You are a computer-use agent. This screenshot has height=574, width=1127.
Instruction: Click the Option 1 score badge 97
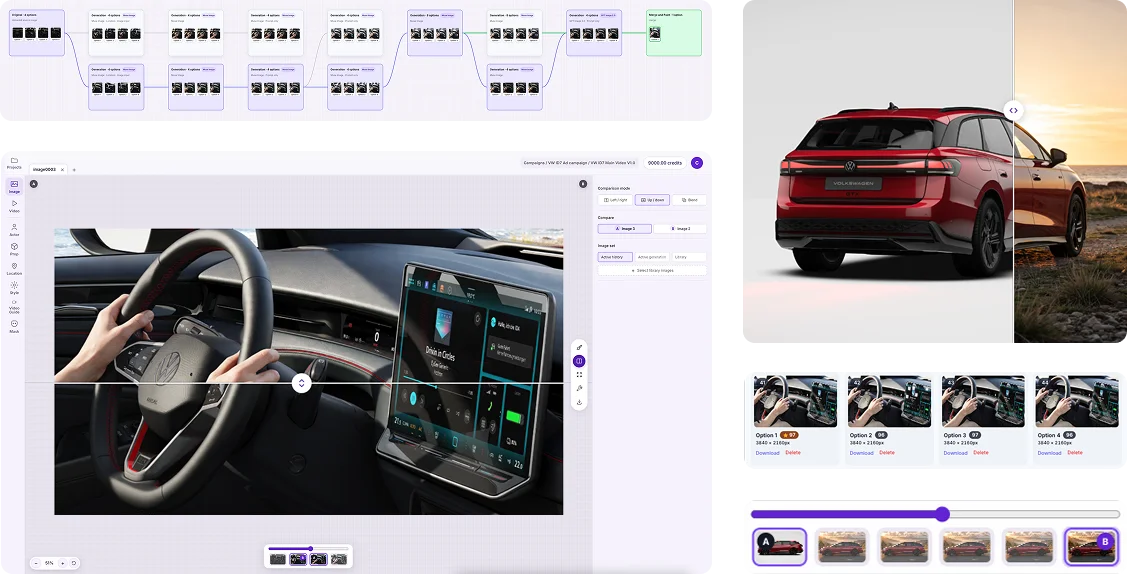click(x=790, y=435)
